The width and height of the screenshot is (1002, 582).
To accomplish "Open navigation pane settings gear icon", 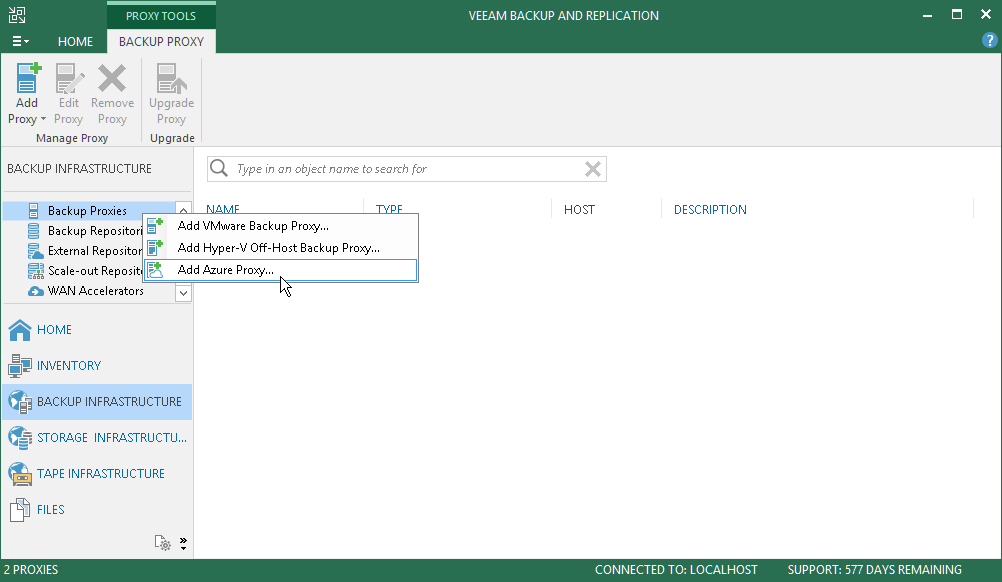I will pos(162,542).
